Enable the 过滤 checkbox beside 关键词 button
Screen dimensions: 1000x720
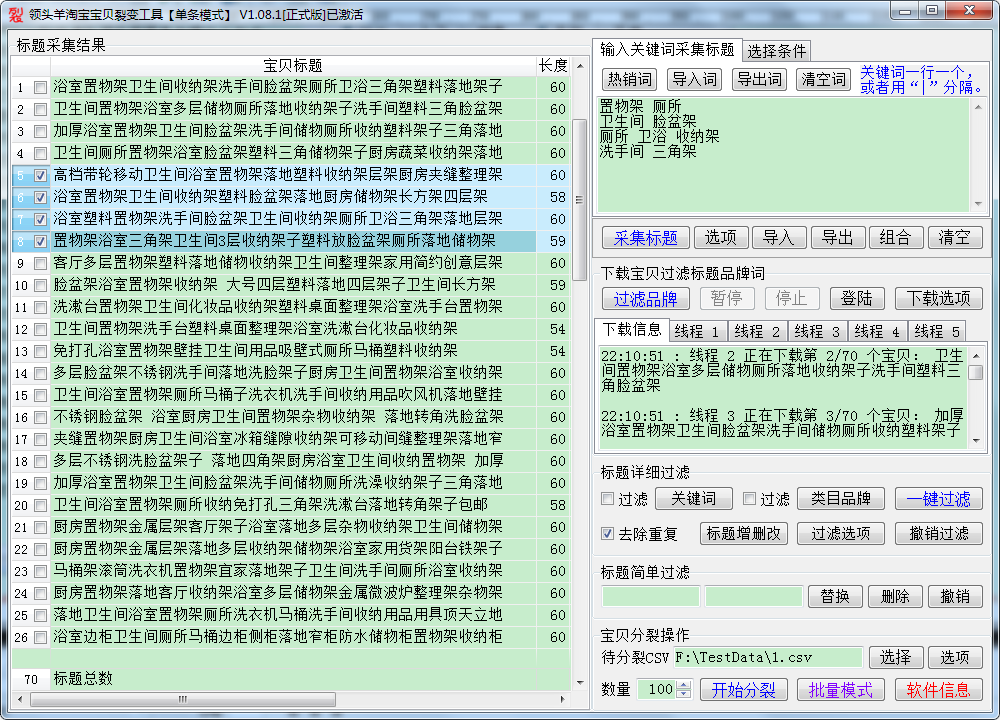click(x=607, y=499)
